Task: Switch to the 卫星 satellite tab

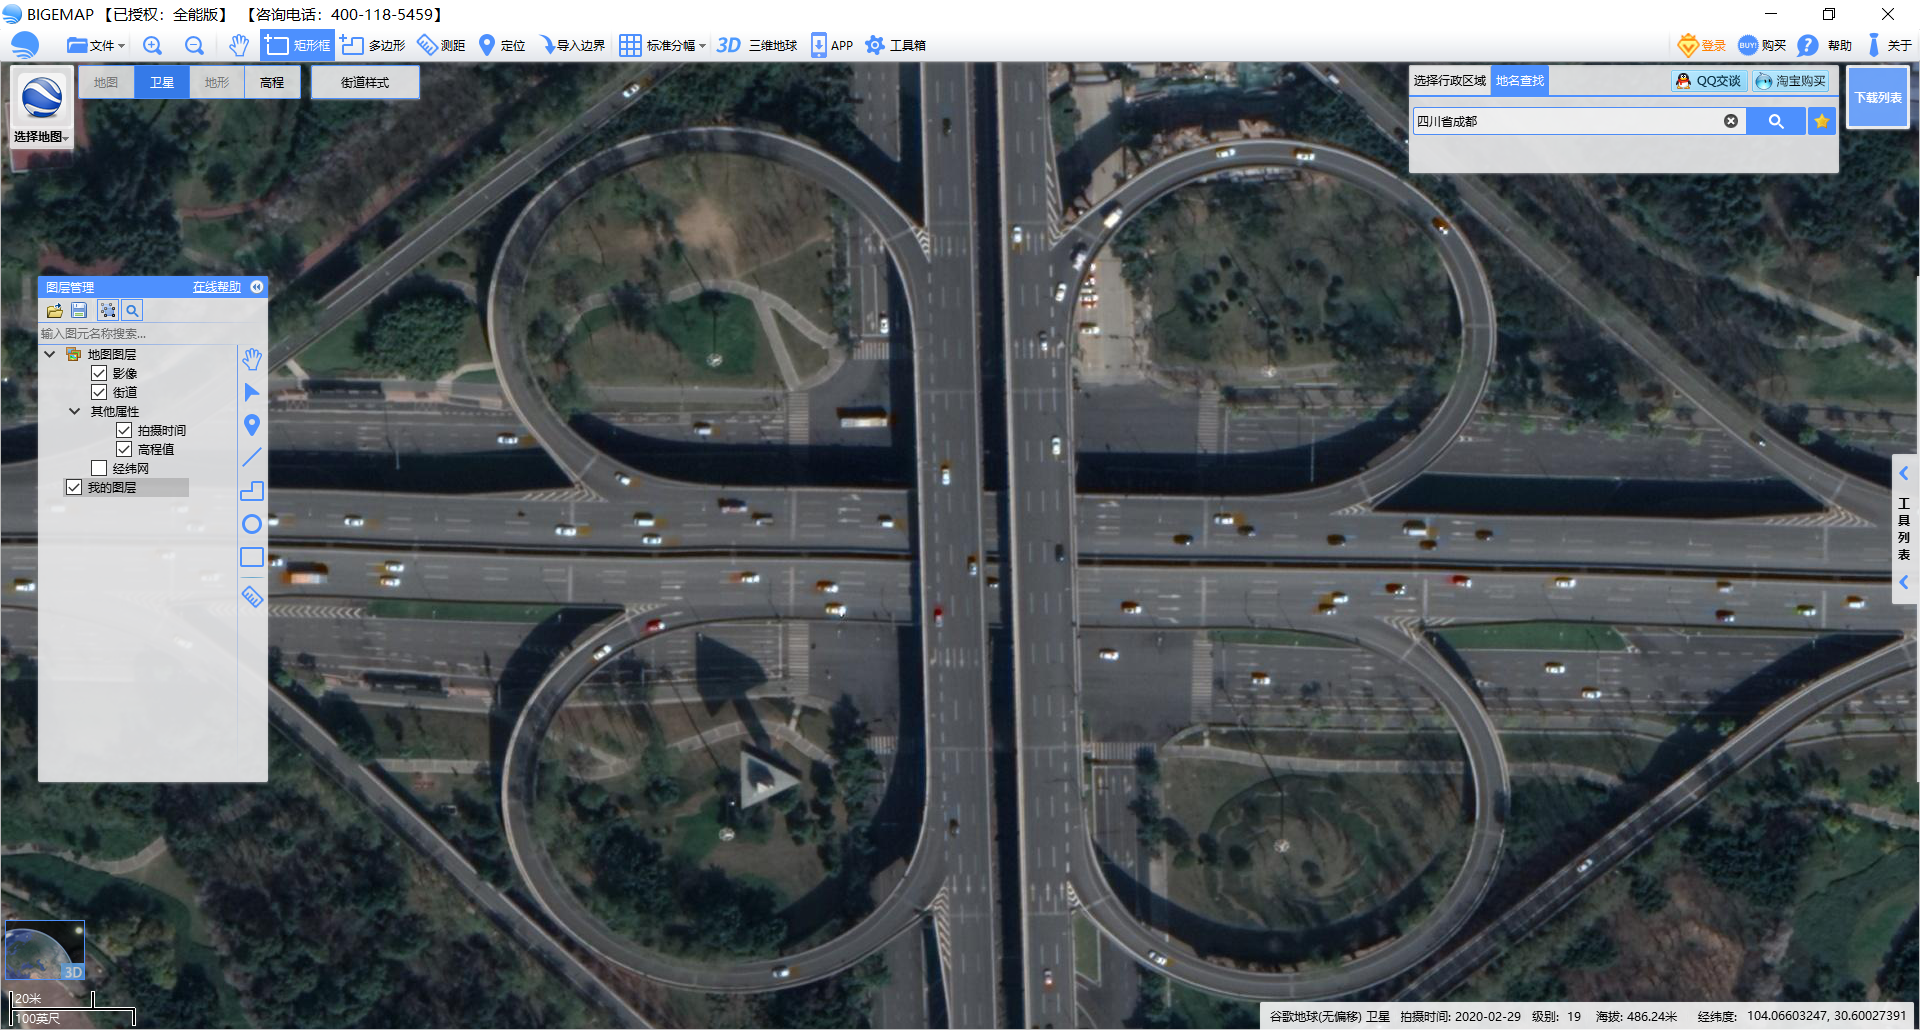Action: point(162,82)
